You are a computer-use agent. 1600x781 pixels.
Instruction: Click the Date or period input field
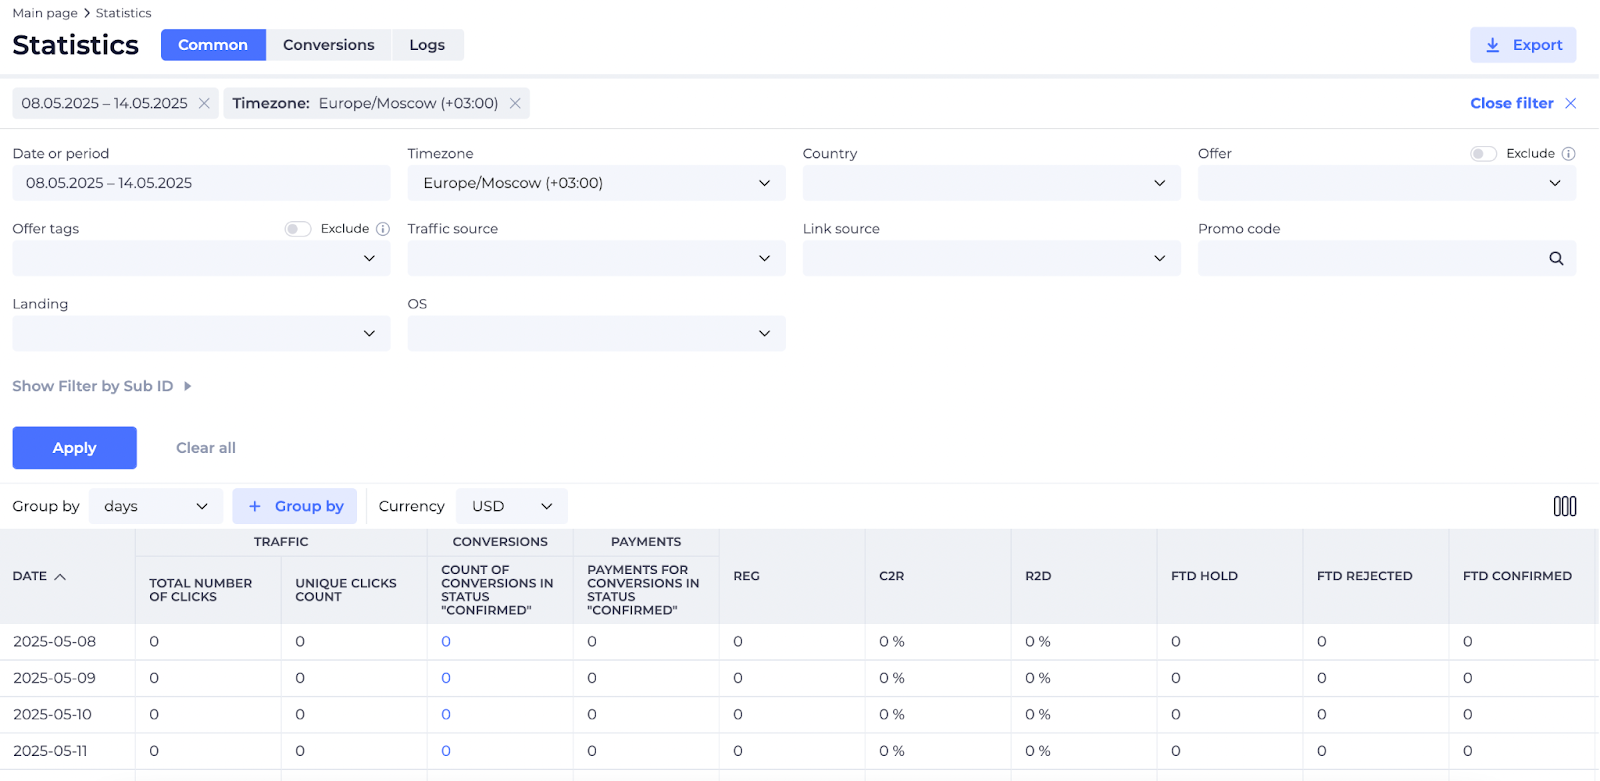point(201,183)
